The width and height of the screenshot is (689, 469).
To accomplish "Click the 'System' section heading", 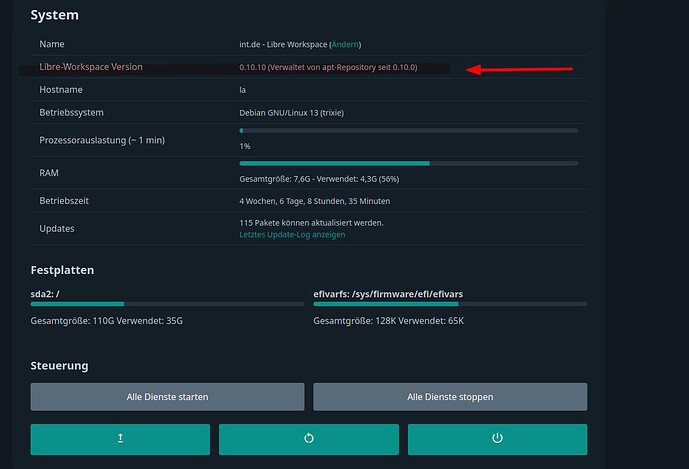I will click(x=54, y=16).
